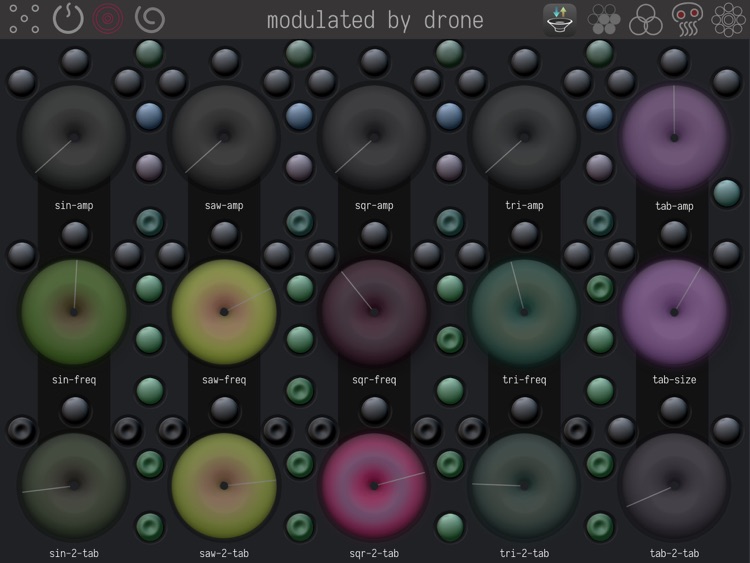
Task: Click dark button directly above sqr-freq knob
Action: pyautogui.click(x=375, y=235)
